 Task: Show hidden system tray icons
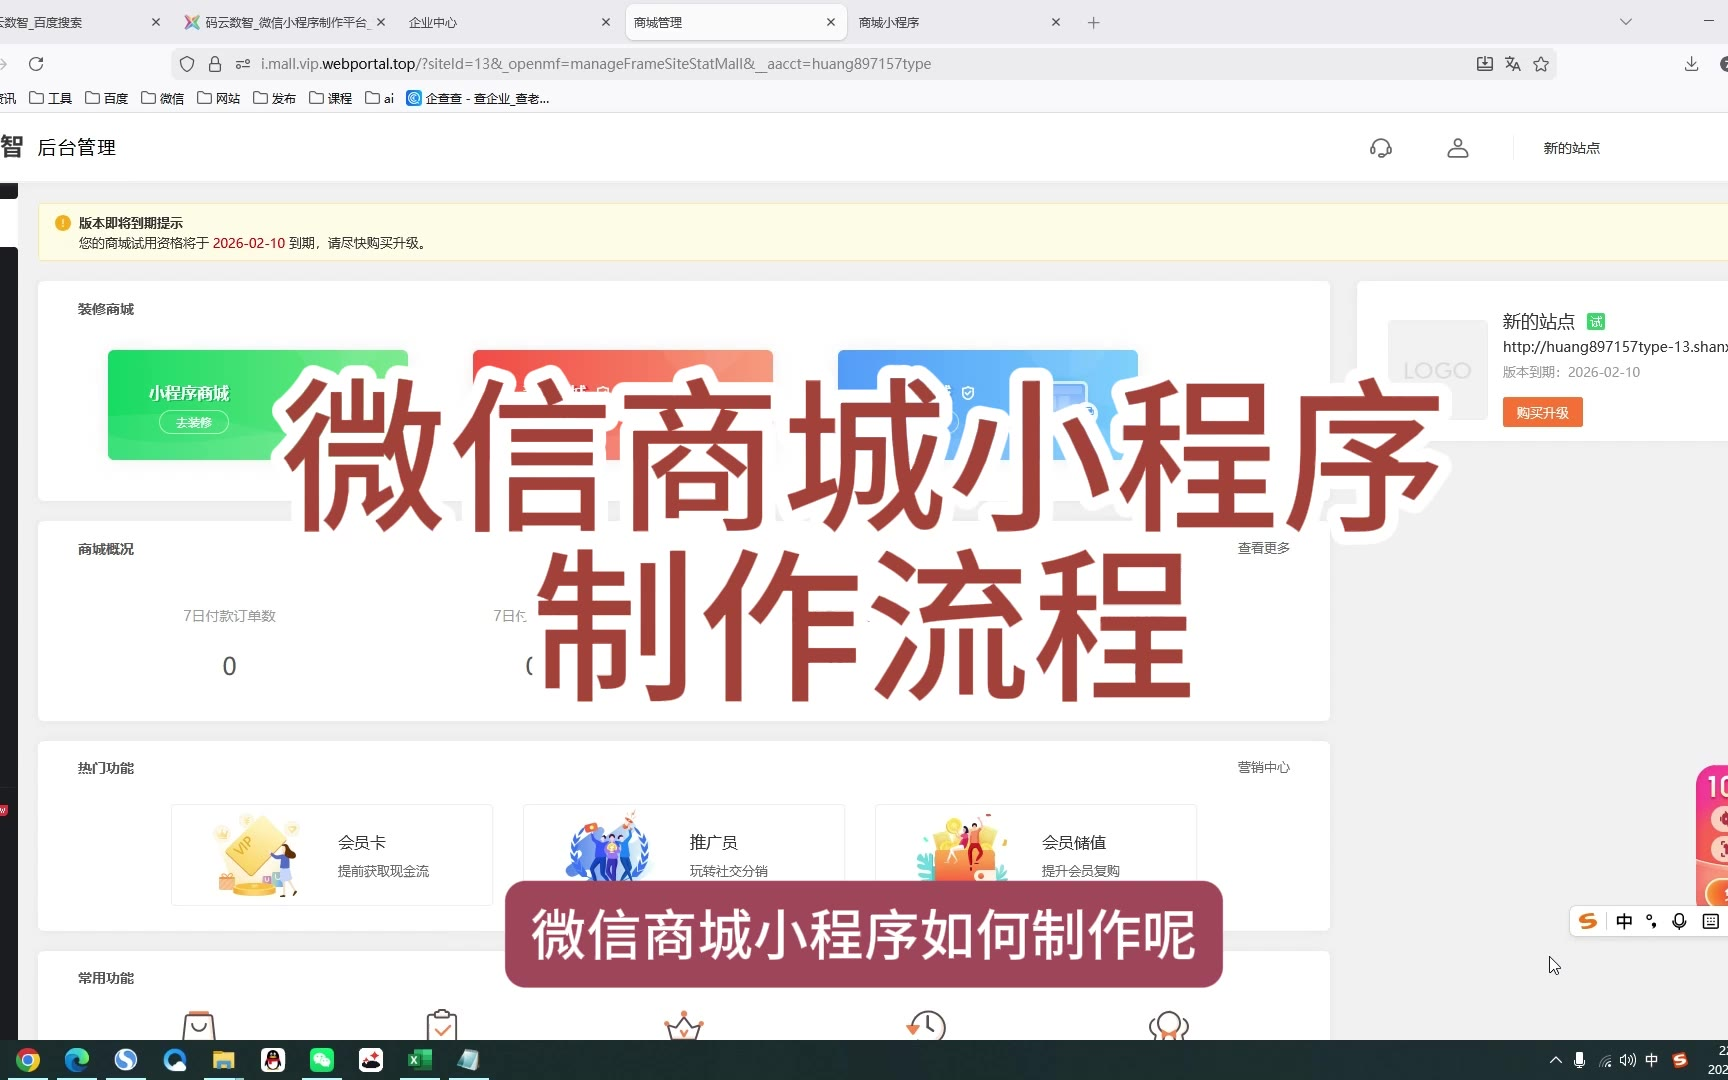(1555, 1060)
